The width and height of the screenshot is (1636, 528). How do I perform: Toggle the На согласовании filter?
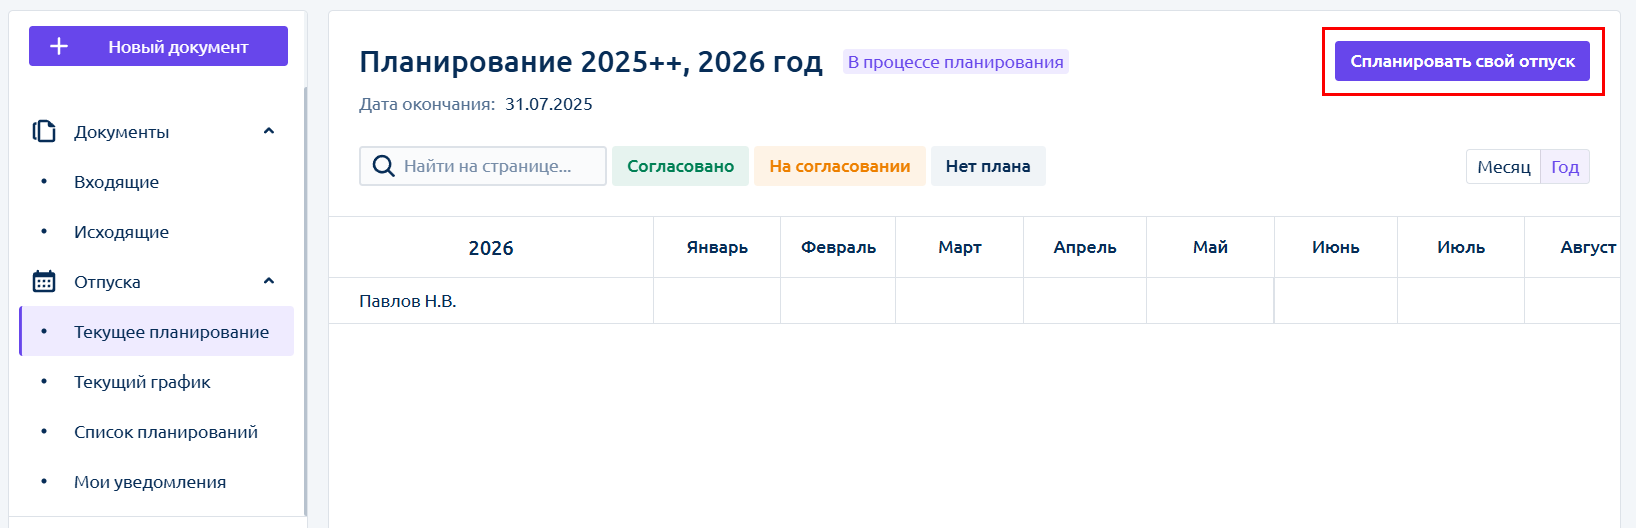839,166
